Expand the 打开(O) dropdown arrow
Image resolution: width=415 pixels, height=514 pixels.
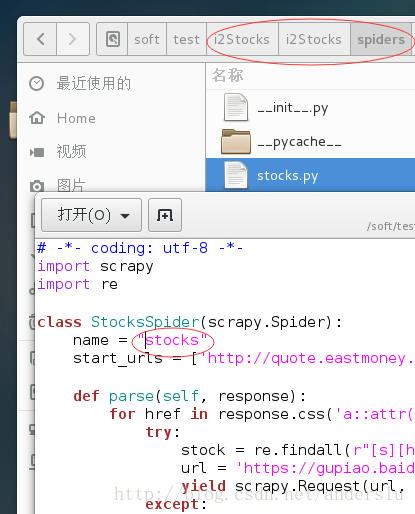click(x=125, y=216)
